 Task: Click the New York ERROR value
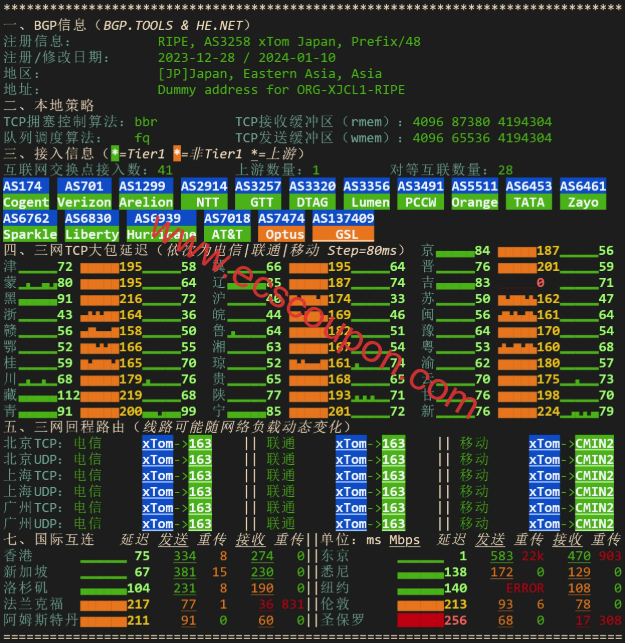click(x=525, y=588)
